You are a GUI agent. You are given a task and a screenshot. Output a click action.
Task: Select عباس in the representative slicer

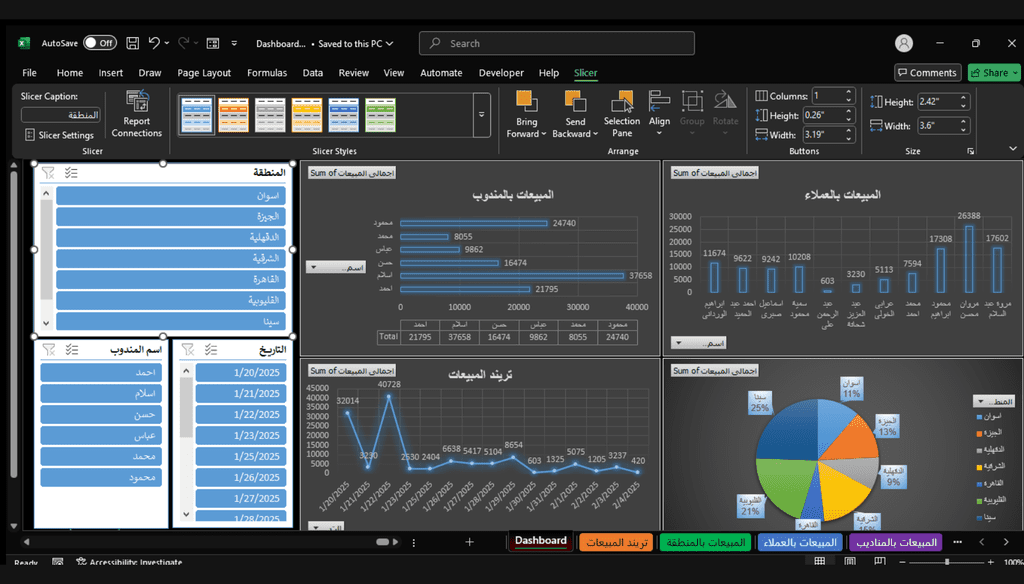point(101,435)
